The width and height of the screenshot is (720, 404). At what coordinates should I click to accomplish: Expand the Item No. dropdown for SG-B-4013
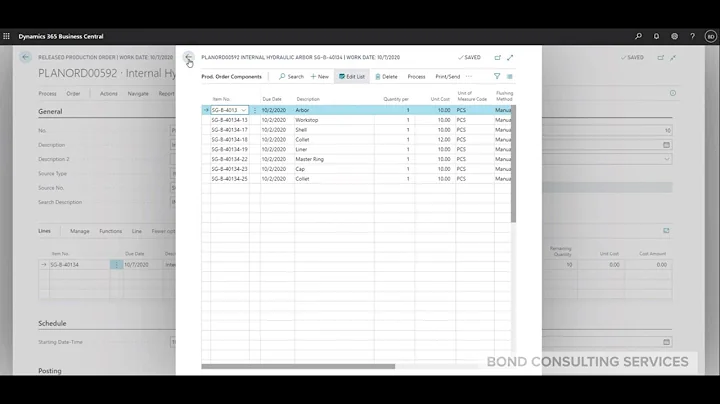[244, 110]
